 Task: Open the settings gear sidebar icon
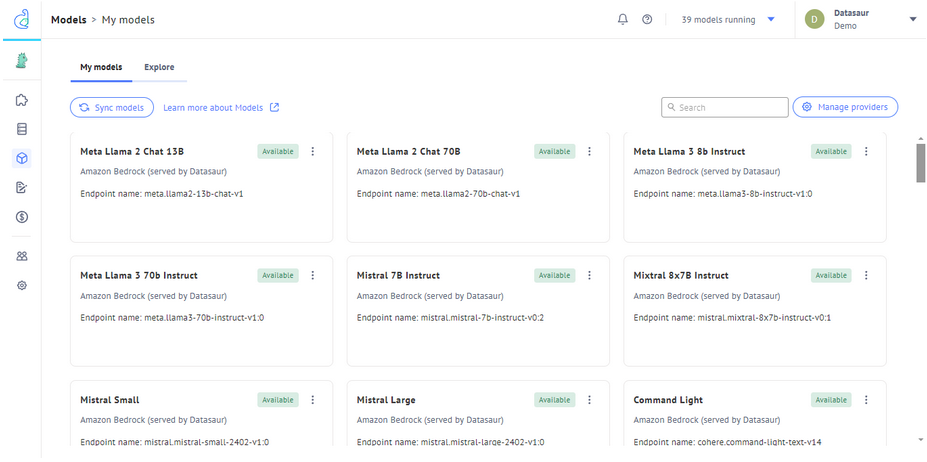tap(21, 285)
